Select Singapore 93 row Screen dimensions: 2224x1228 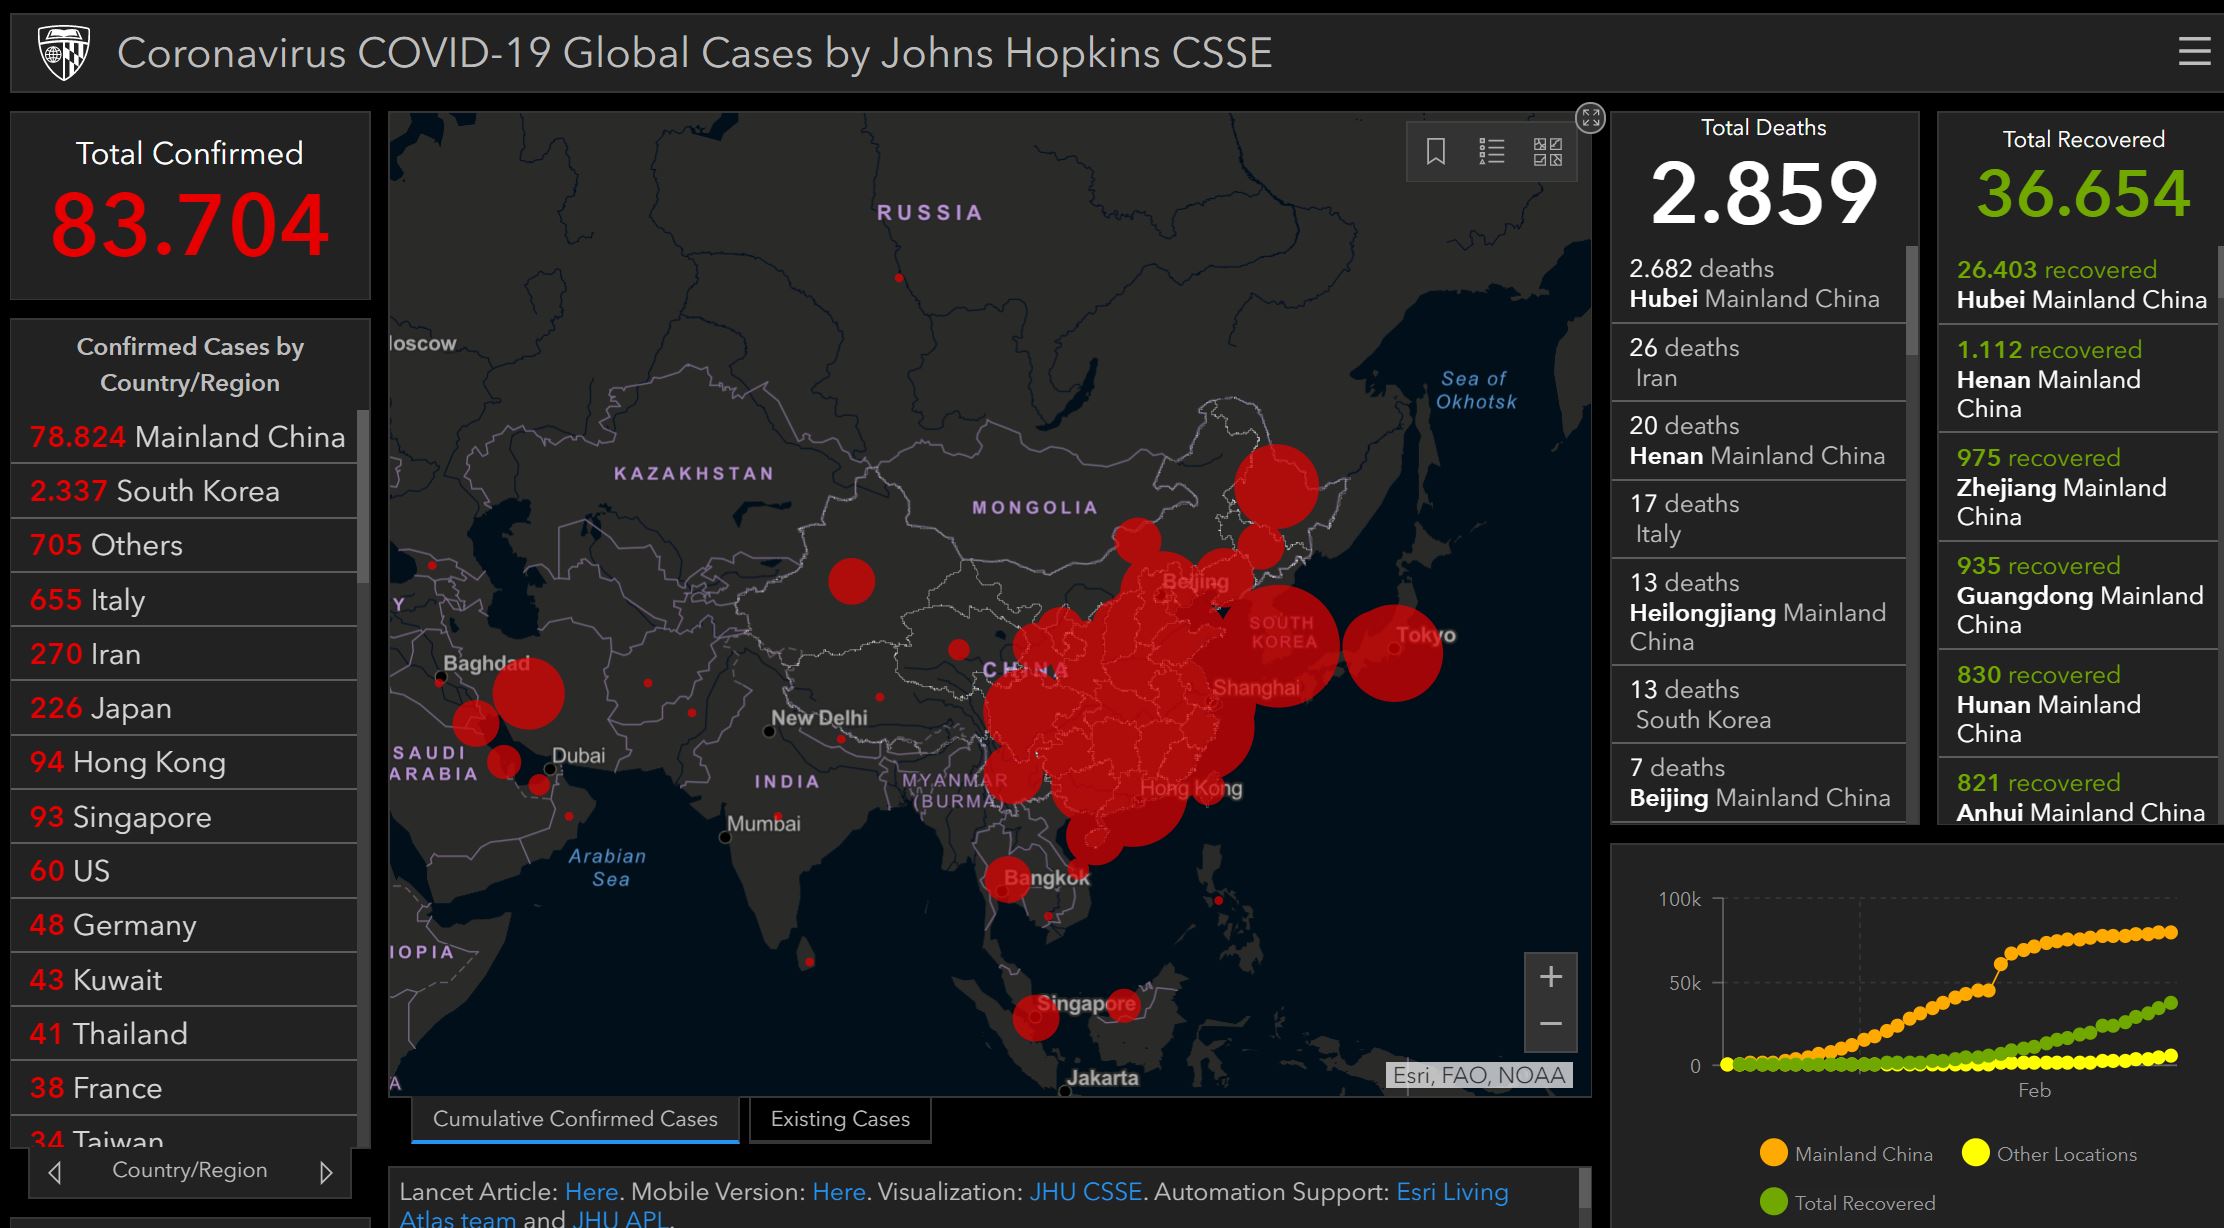click(184, 817)
